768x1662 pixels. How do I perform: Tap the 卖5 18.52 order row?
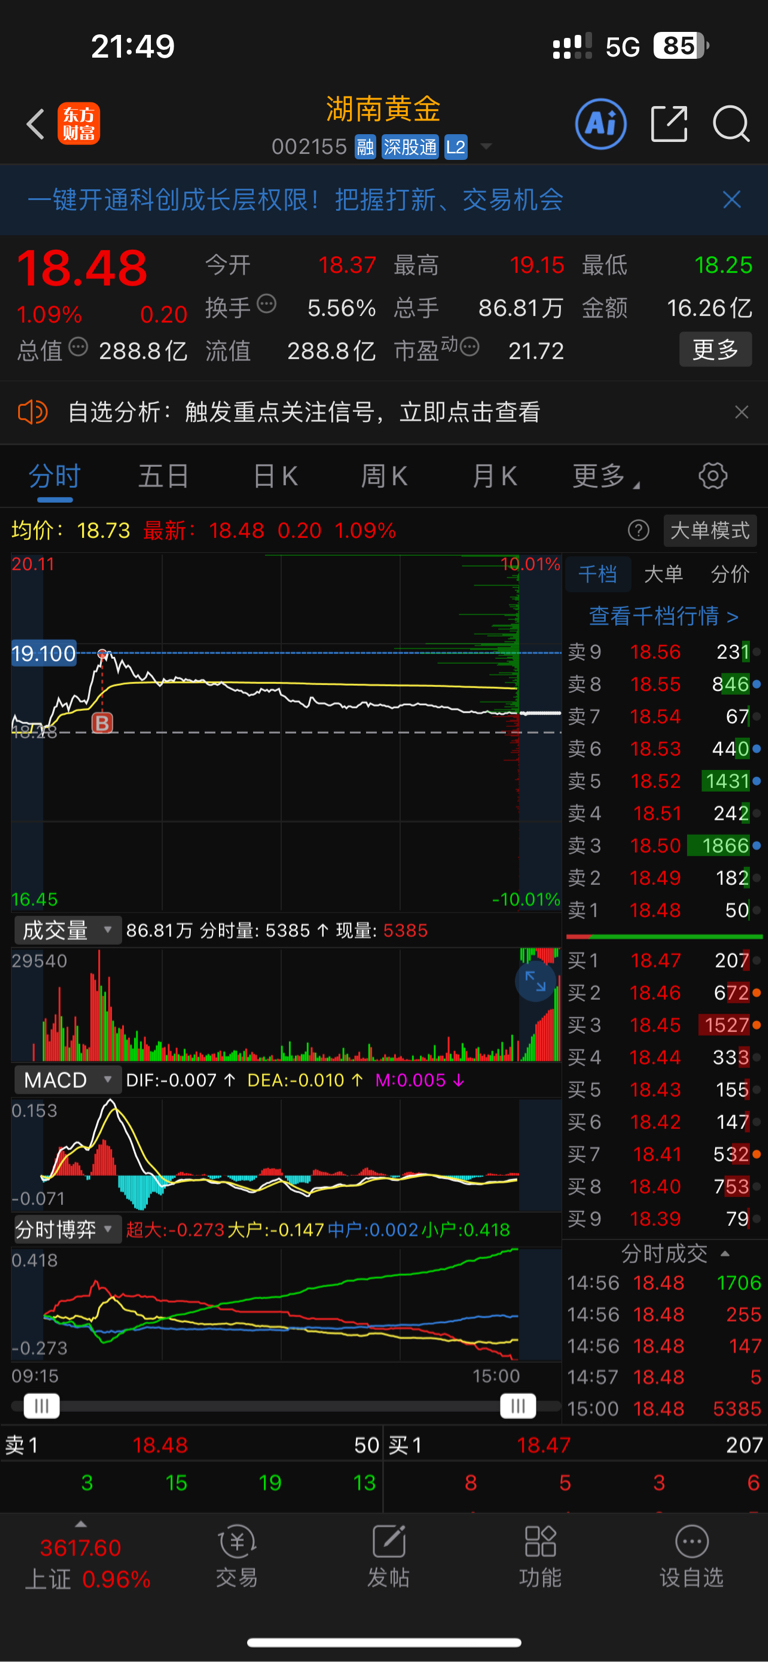click(664, 781)
